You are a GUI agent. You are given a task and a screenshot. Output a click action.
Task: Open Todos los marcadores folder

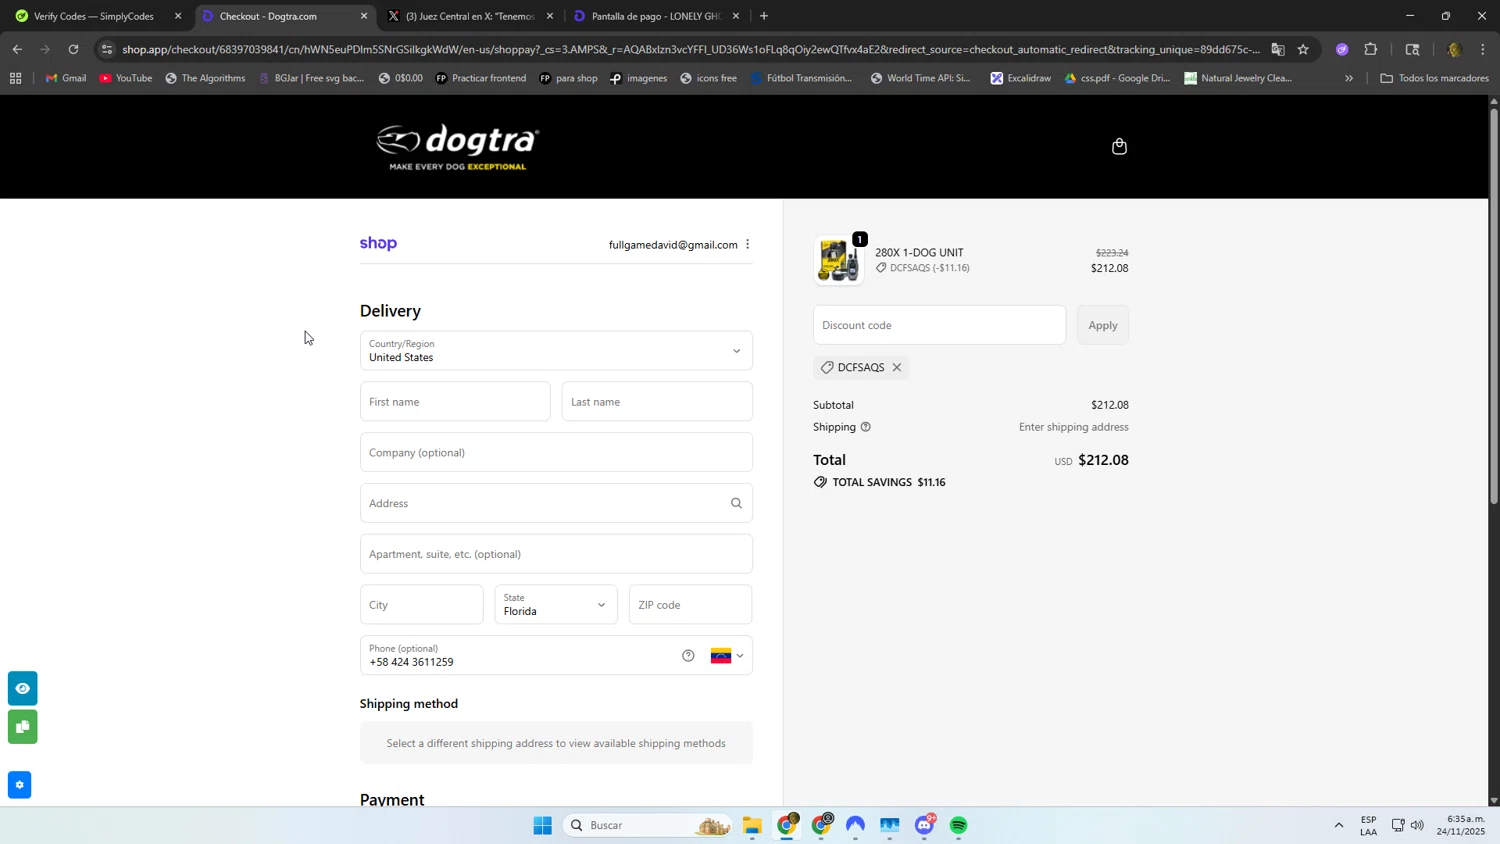point(1434,78)
